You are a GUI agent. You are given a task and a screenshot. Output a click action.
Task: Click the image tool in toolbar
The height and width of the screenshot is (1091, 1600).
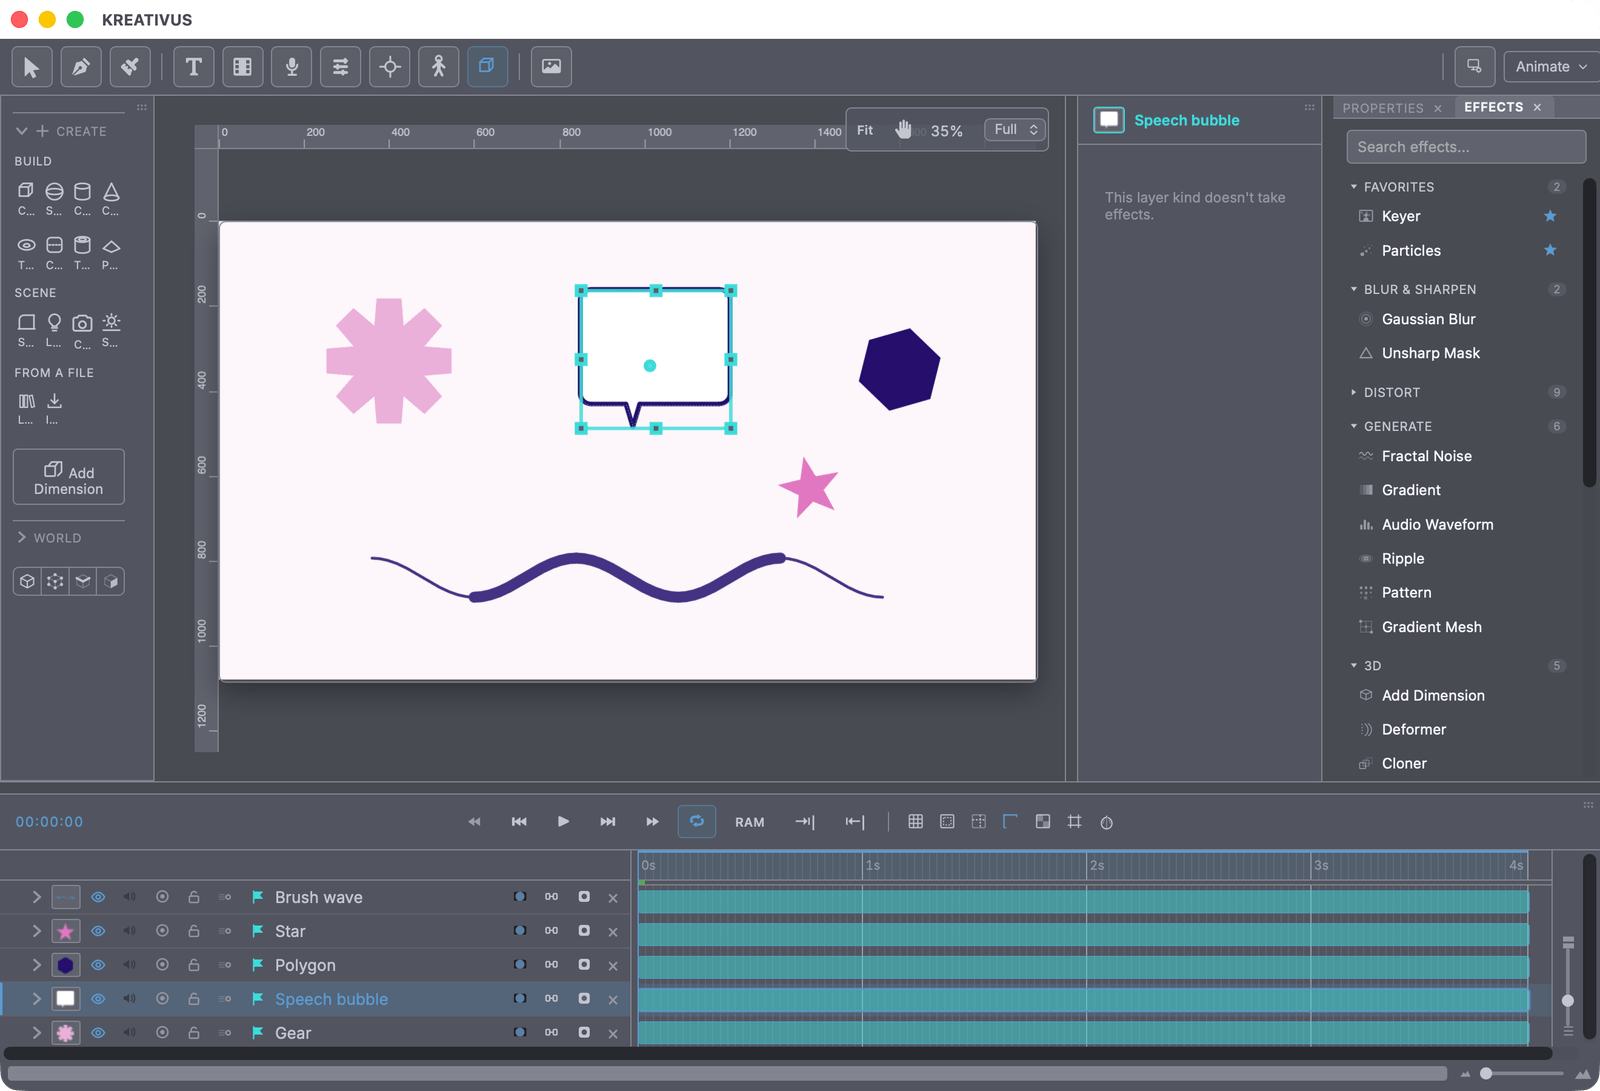pyautogui.click(x=551, y=67)
